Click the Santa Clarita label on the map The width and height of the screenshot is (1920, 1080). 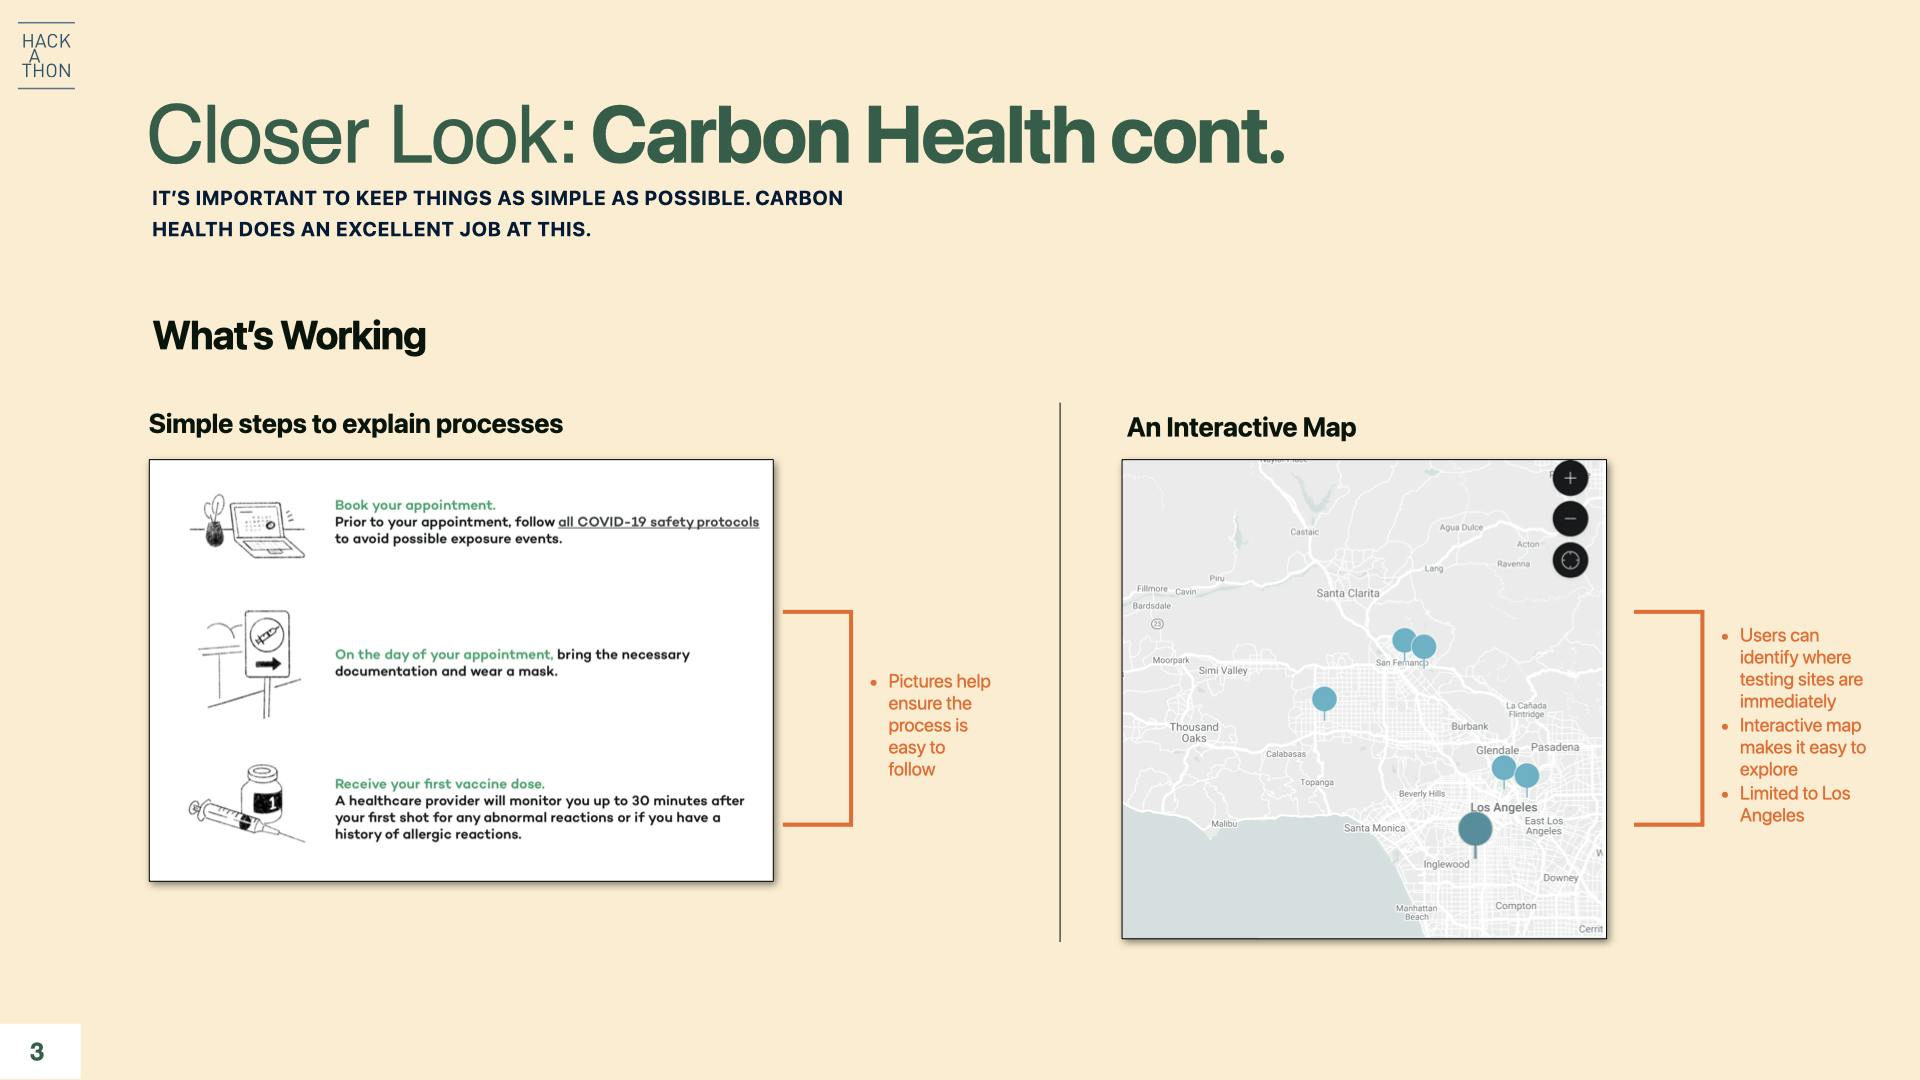pos(1347,593)
